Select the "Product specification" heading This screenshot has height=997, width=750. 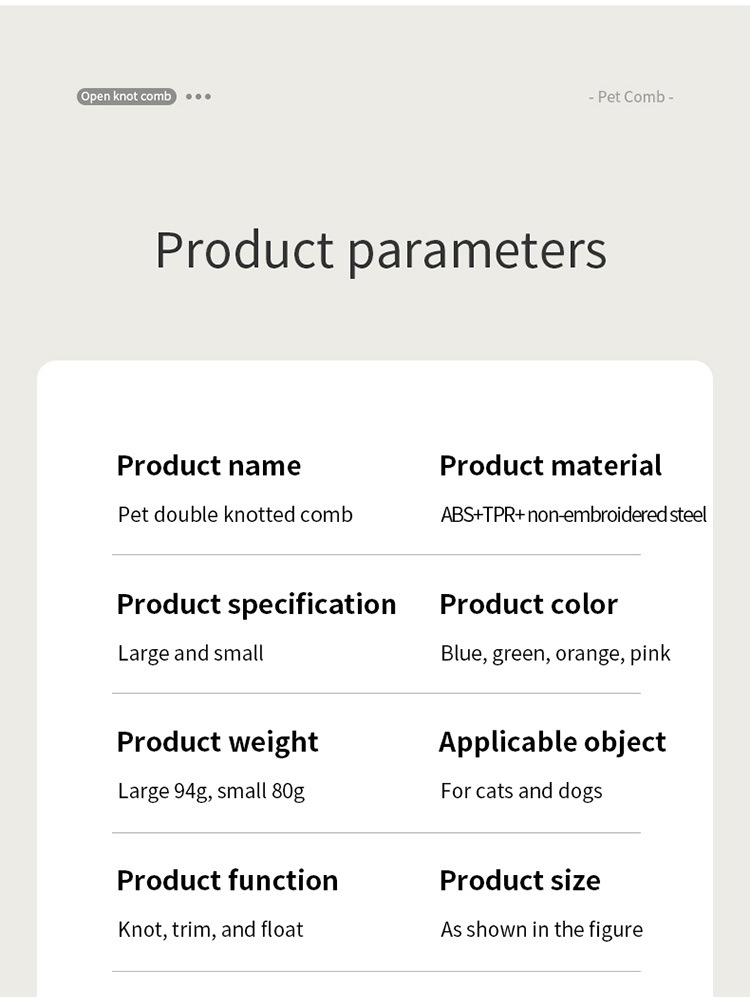click(x=256, y=604)
